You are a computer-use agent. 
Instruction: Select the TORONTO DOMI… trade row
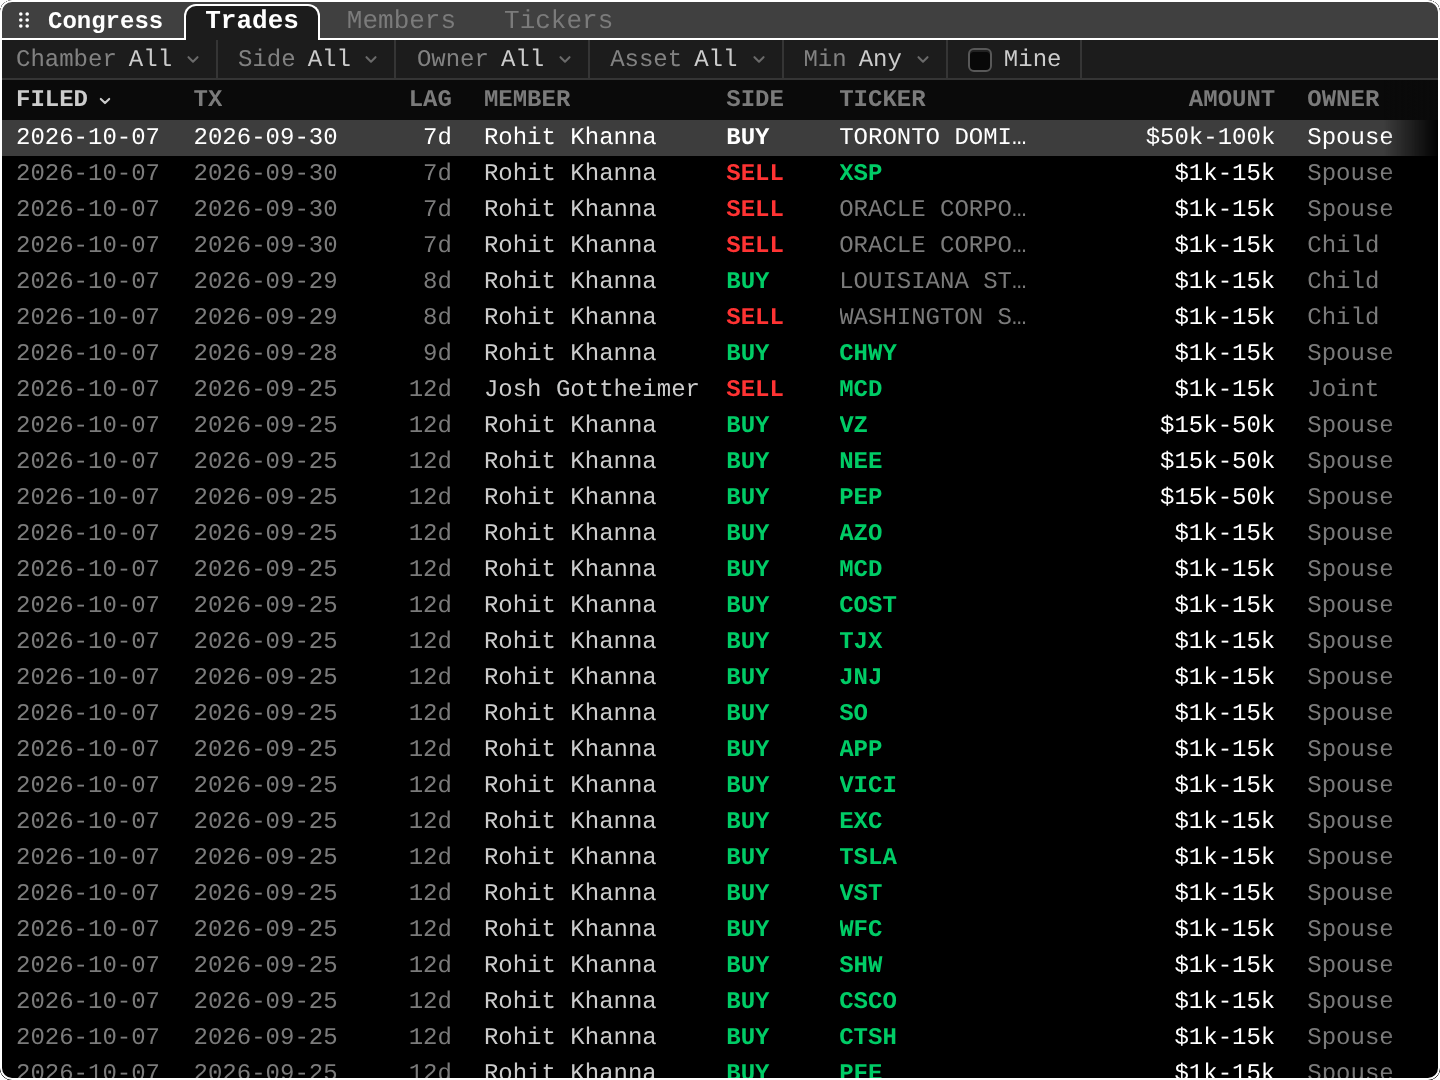[720, 137]
